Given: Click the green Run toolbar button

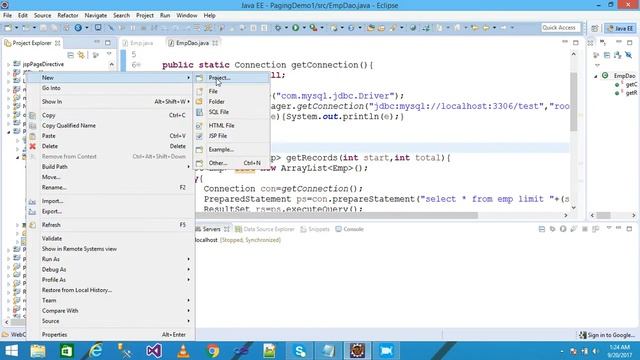Looking at the screenshot, I should (x=295, y=28).
